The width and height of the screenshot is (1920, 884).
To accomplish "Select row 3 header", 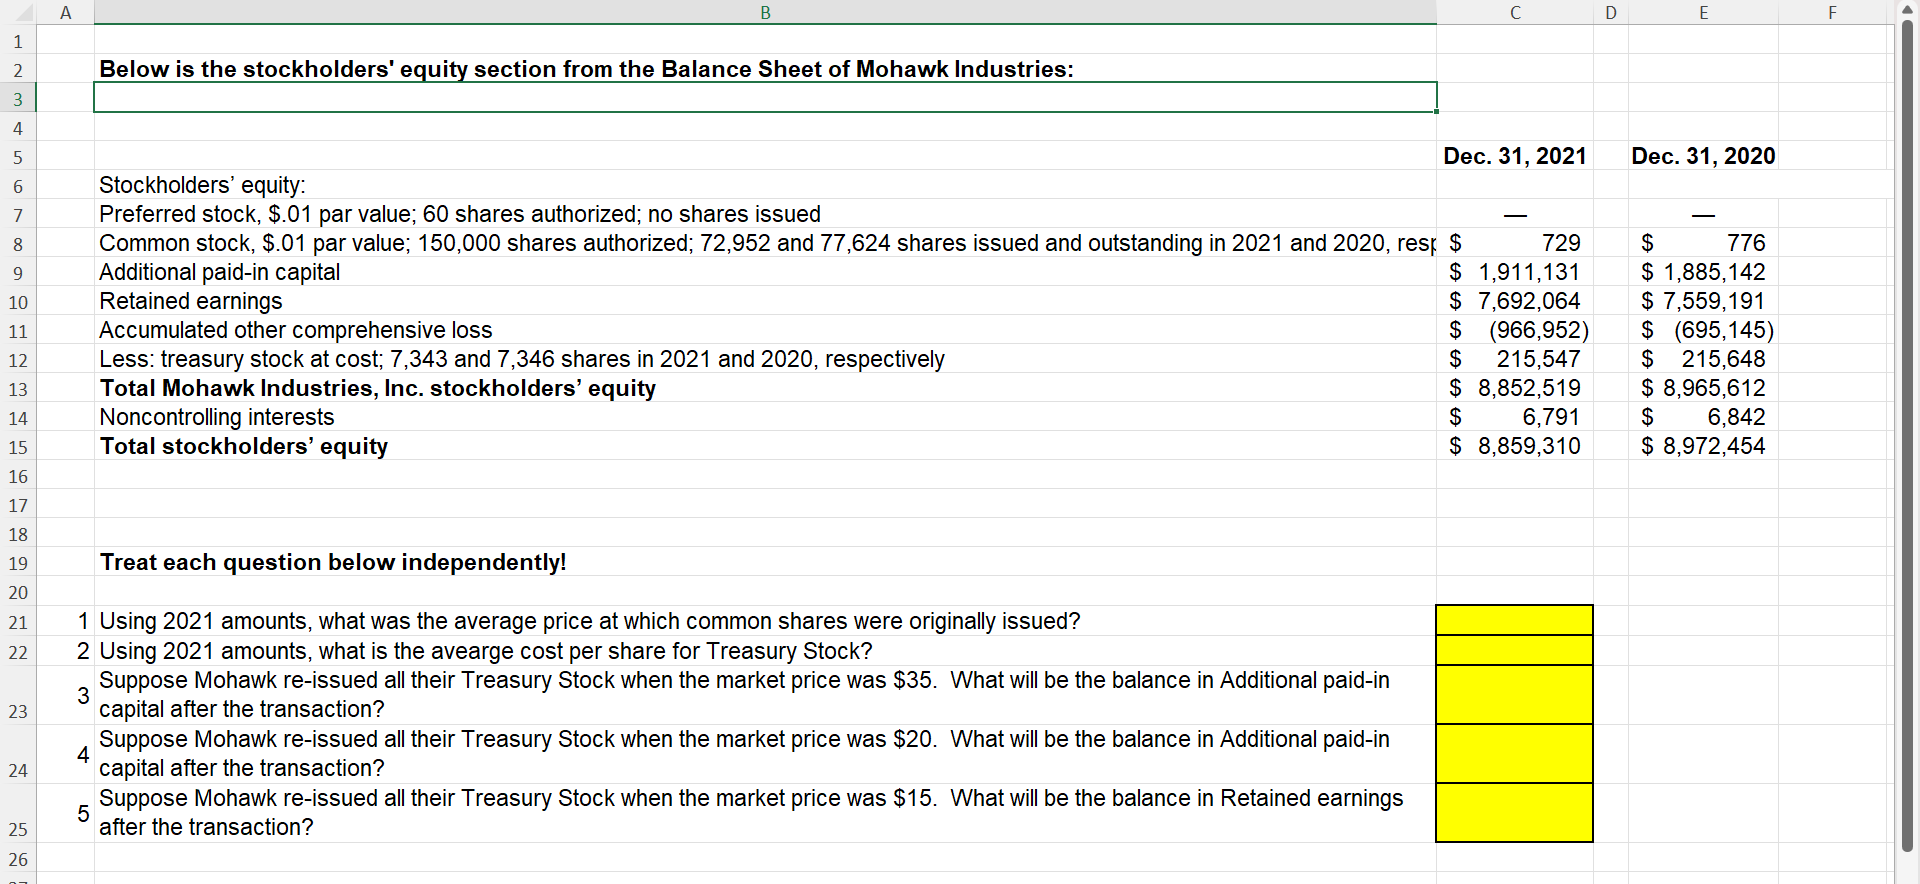I will click(x=18, y=98).
